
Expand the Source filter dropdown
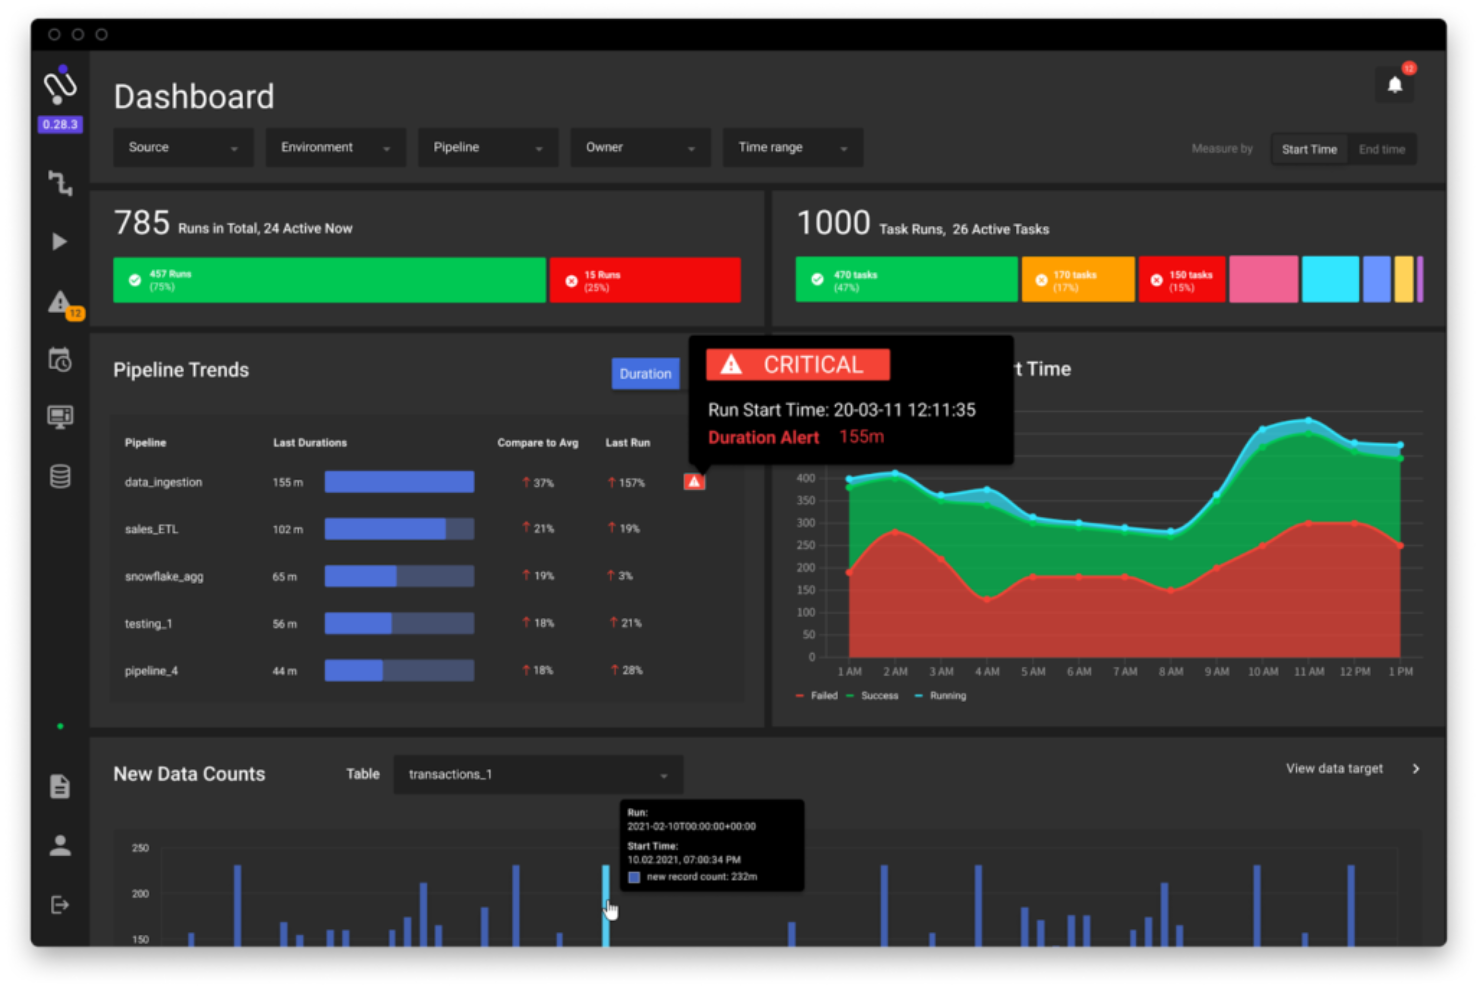point(183,148)
